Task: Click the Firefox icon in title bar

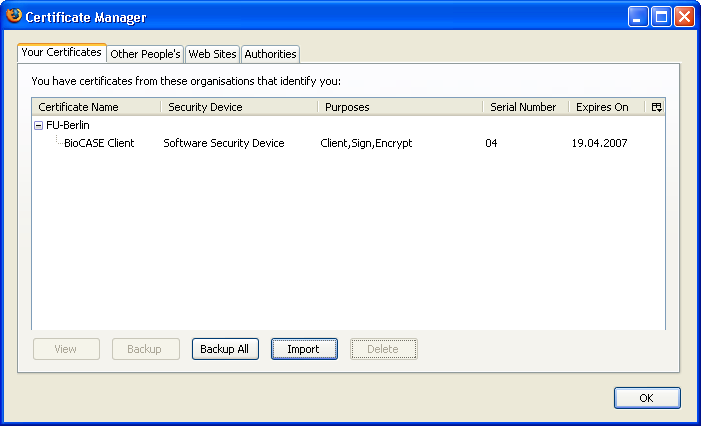Action: tap(14, 16)
